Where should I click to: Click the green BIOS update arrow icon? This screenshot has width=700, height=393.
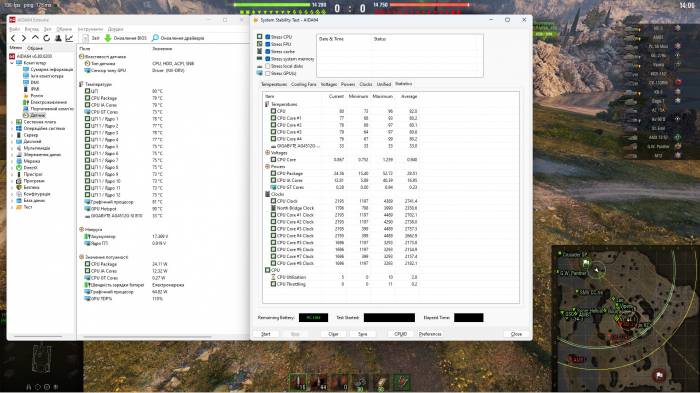click(108, 38)
